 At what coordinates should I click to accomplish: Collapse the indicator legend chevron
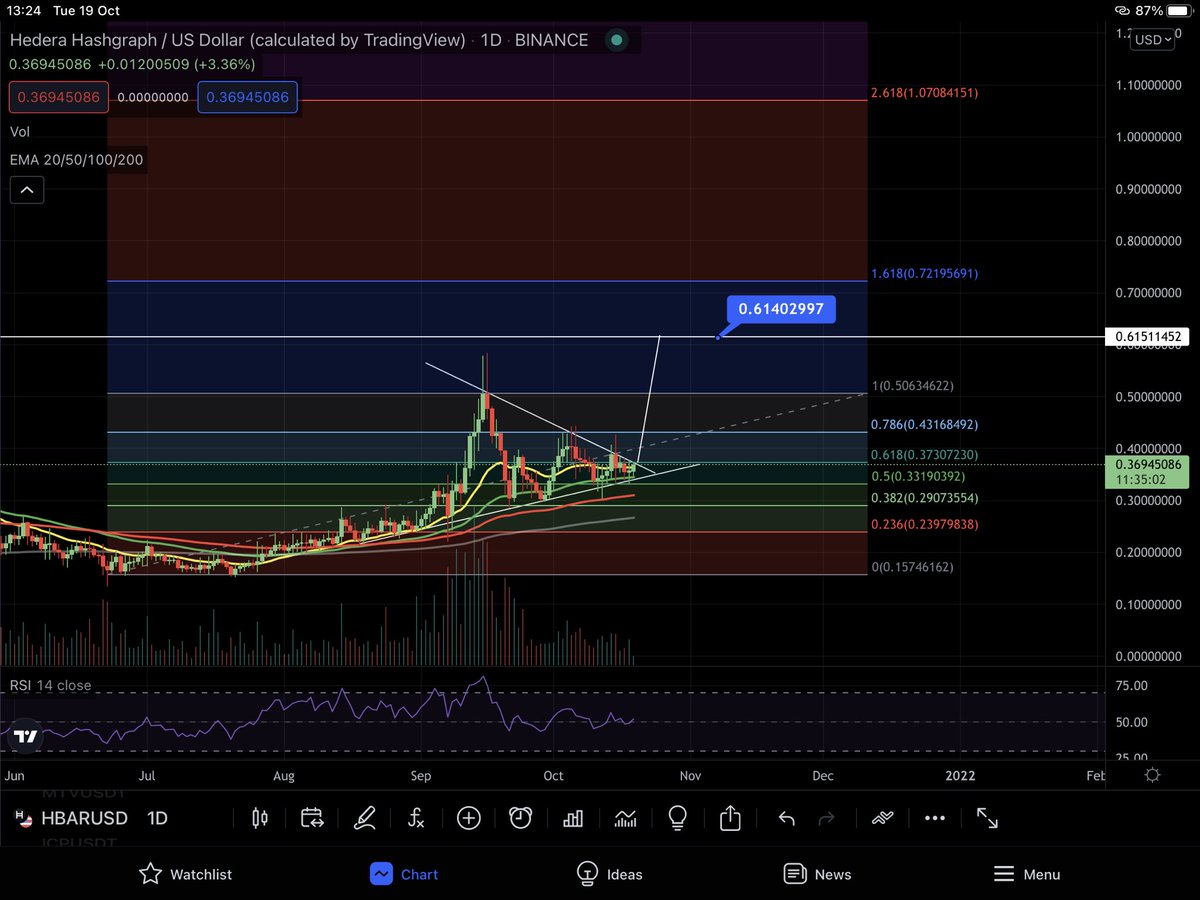(27, 189)
